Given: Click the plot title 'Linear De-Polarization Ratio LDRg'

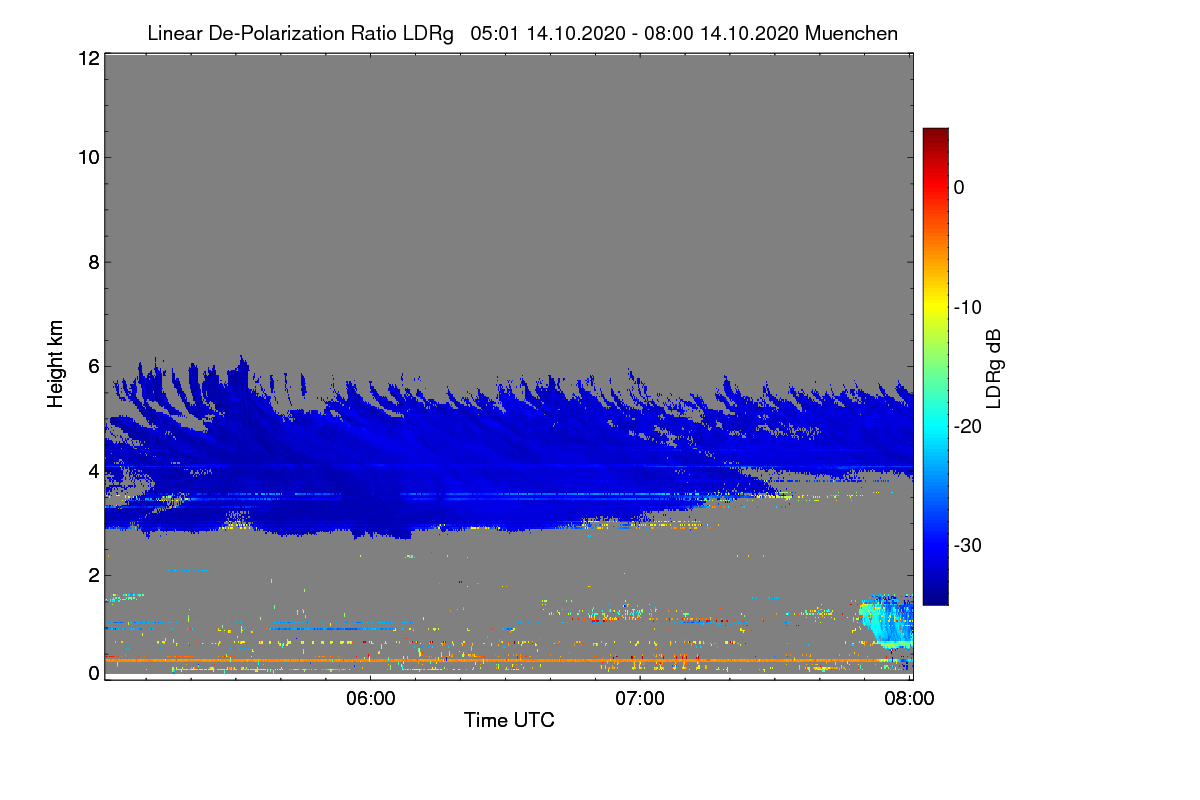Looking at the screenshot, I should 300,33.
